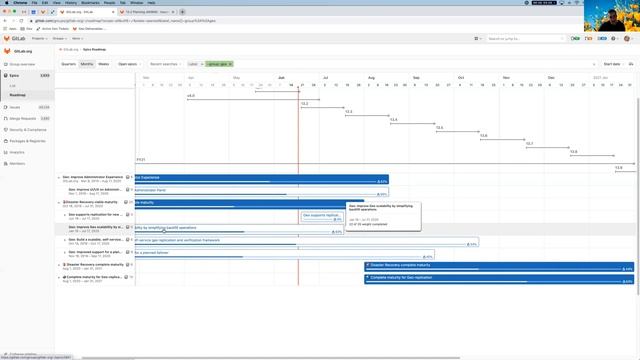Select the Roadmap sub-item in sidebar
Image resolution: width=640 pixels, height=360 pixels.
pos(18,95)
